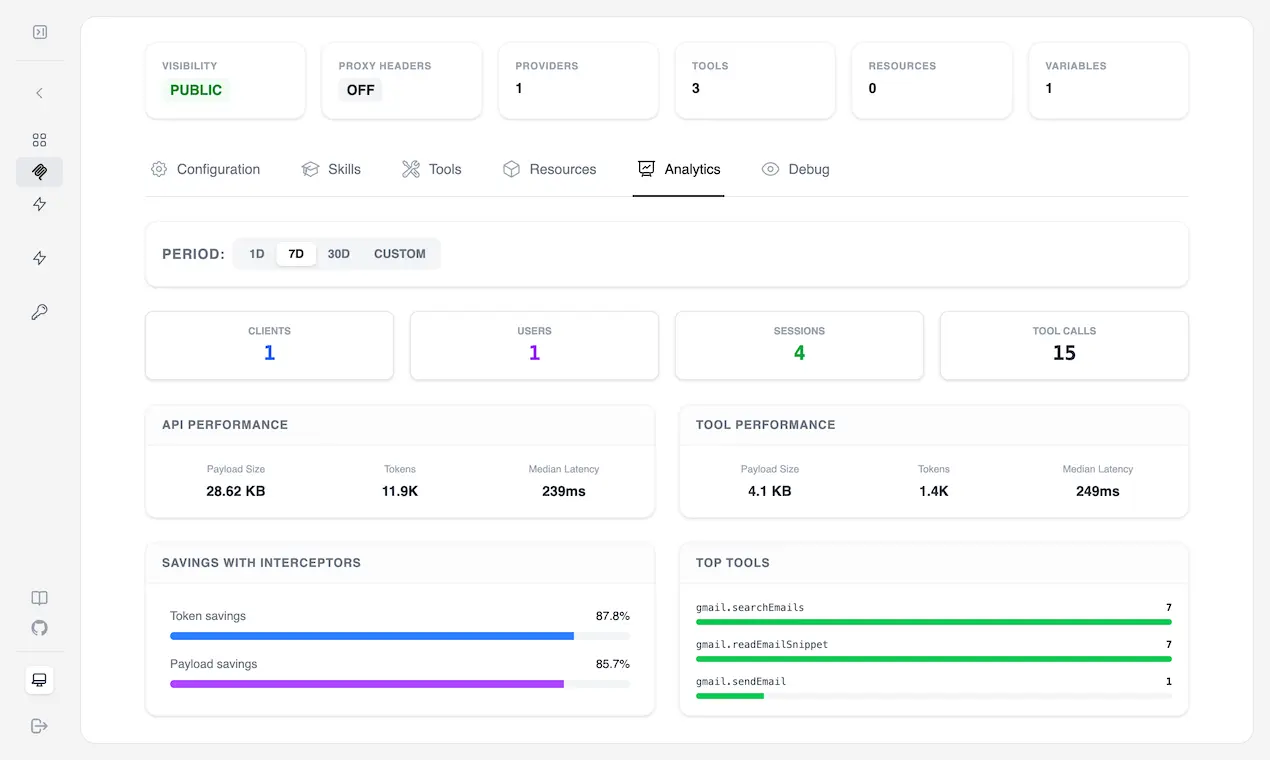Click the purple Payload savings bar
The height and width of the screenshot is (760, 1270).
click(x=367, y=684)
